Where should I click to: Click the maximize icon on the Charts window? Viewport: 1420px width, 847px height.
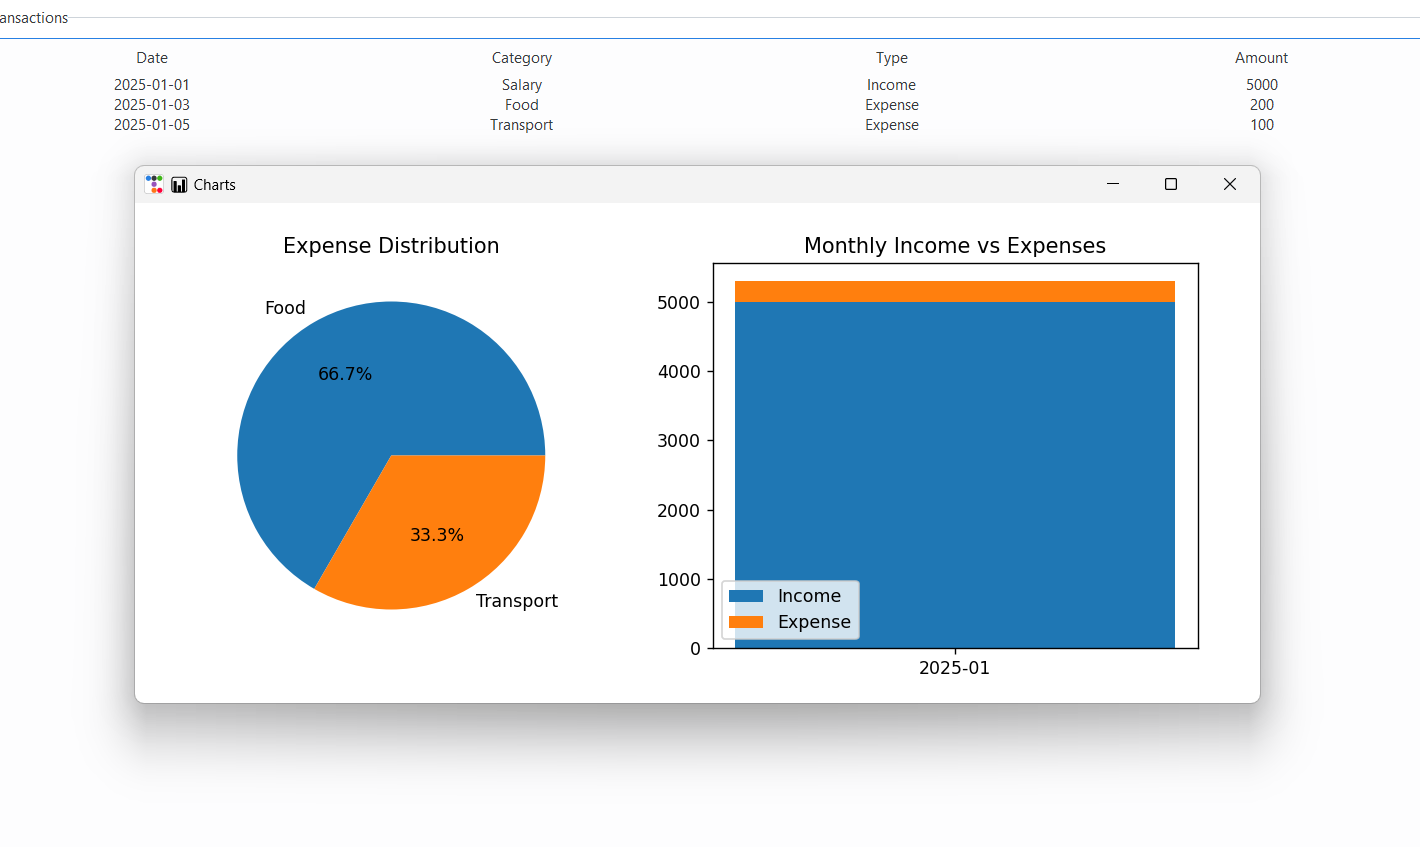tap(1170, 184)
